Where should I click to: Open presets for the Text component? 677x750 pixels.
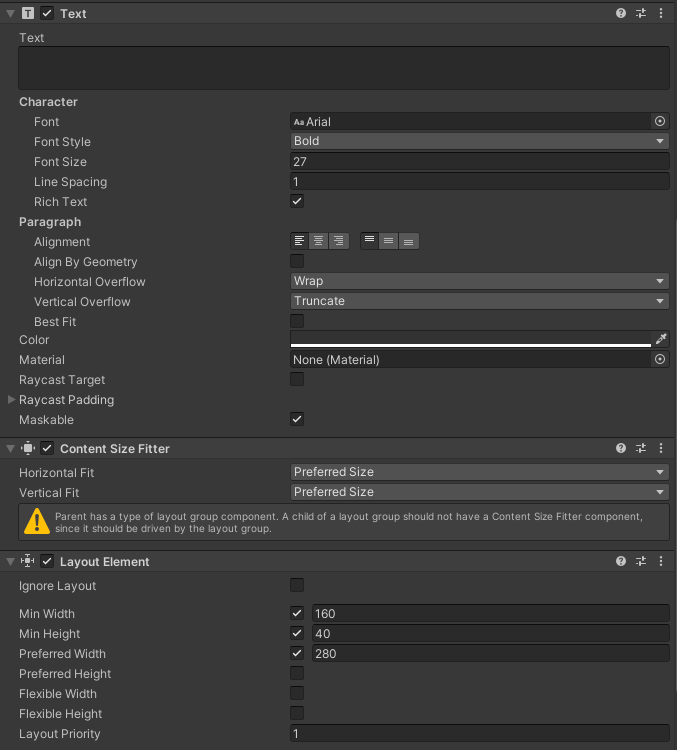coord(641,13)
